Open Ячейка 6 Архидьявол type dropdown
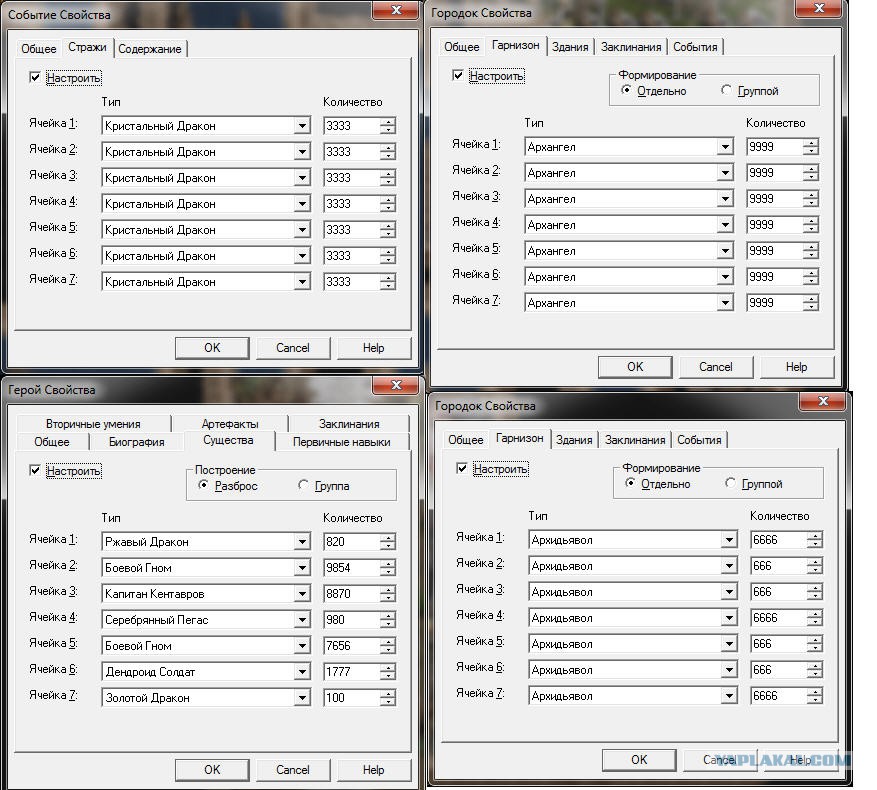877x790 pixels. pyautogui.click(x=729, y=670)
